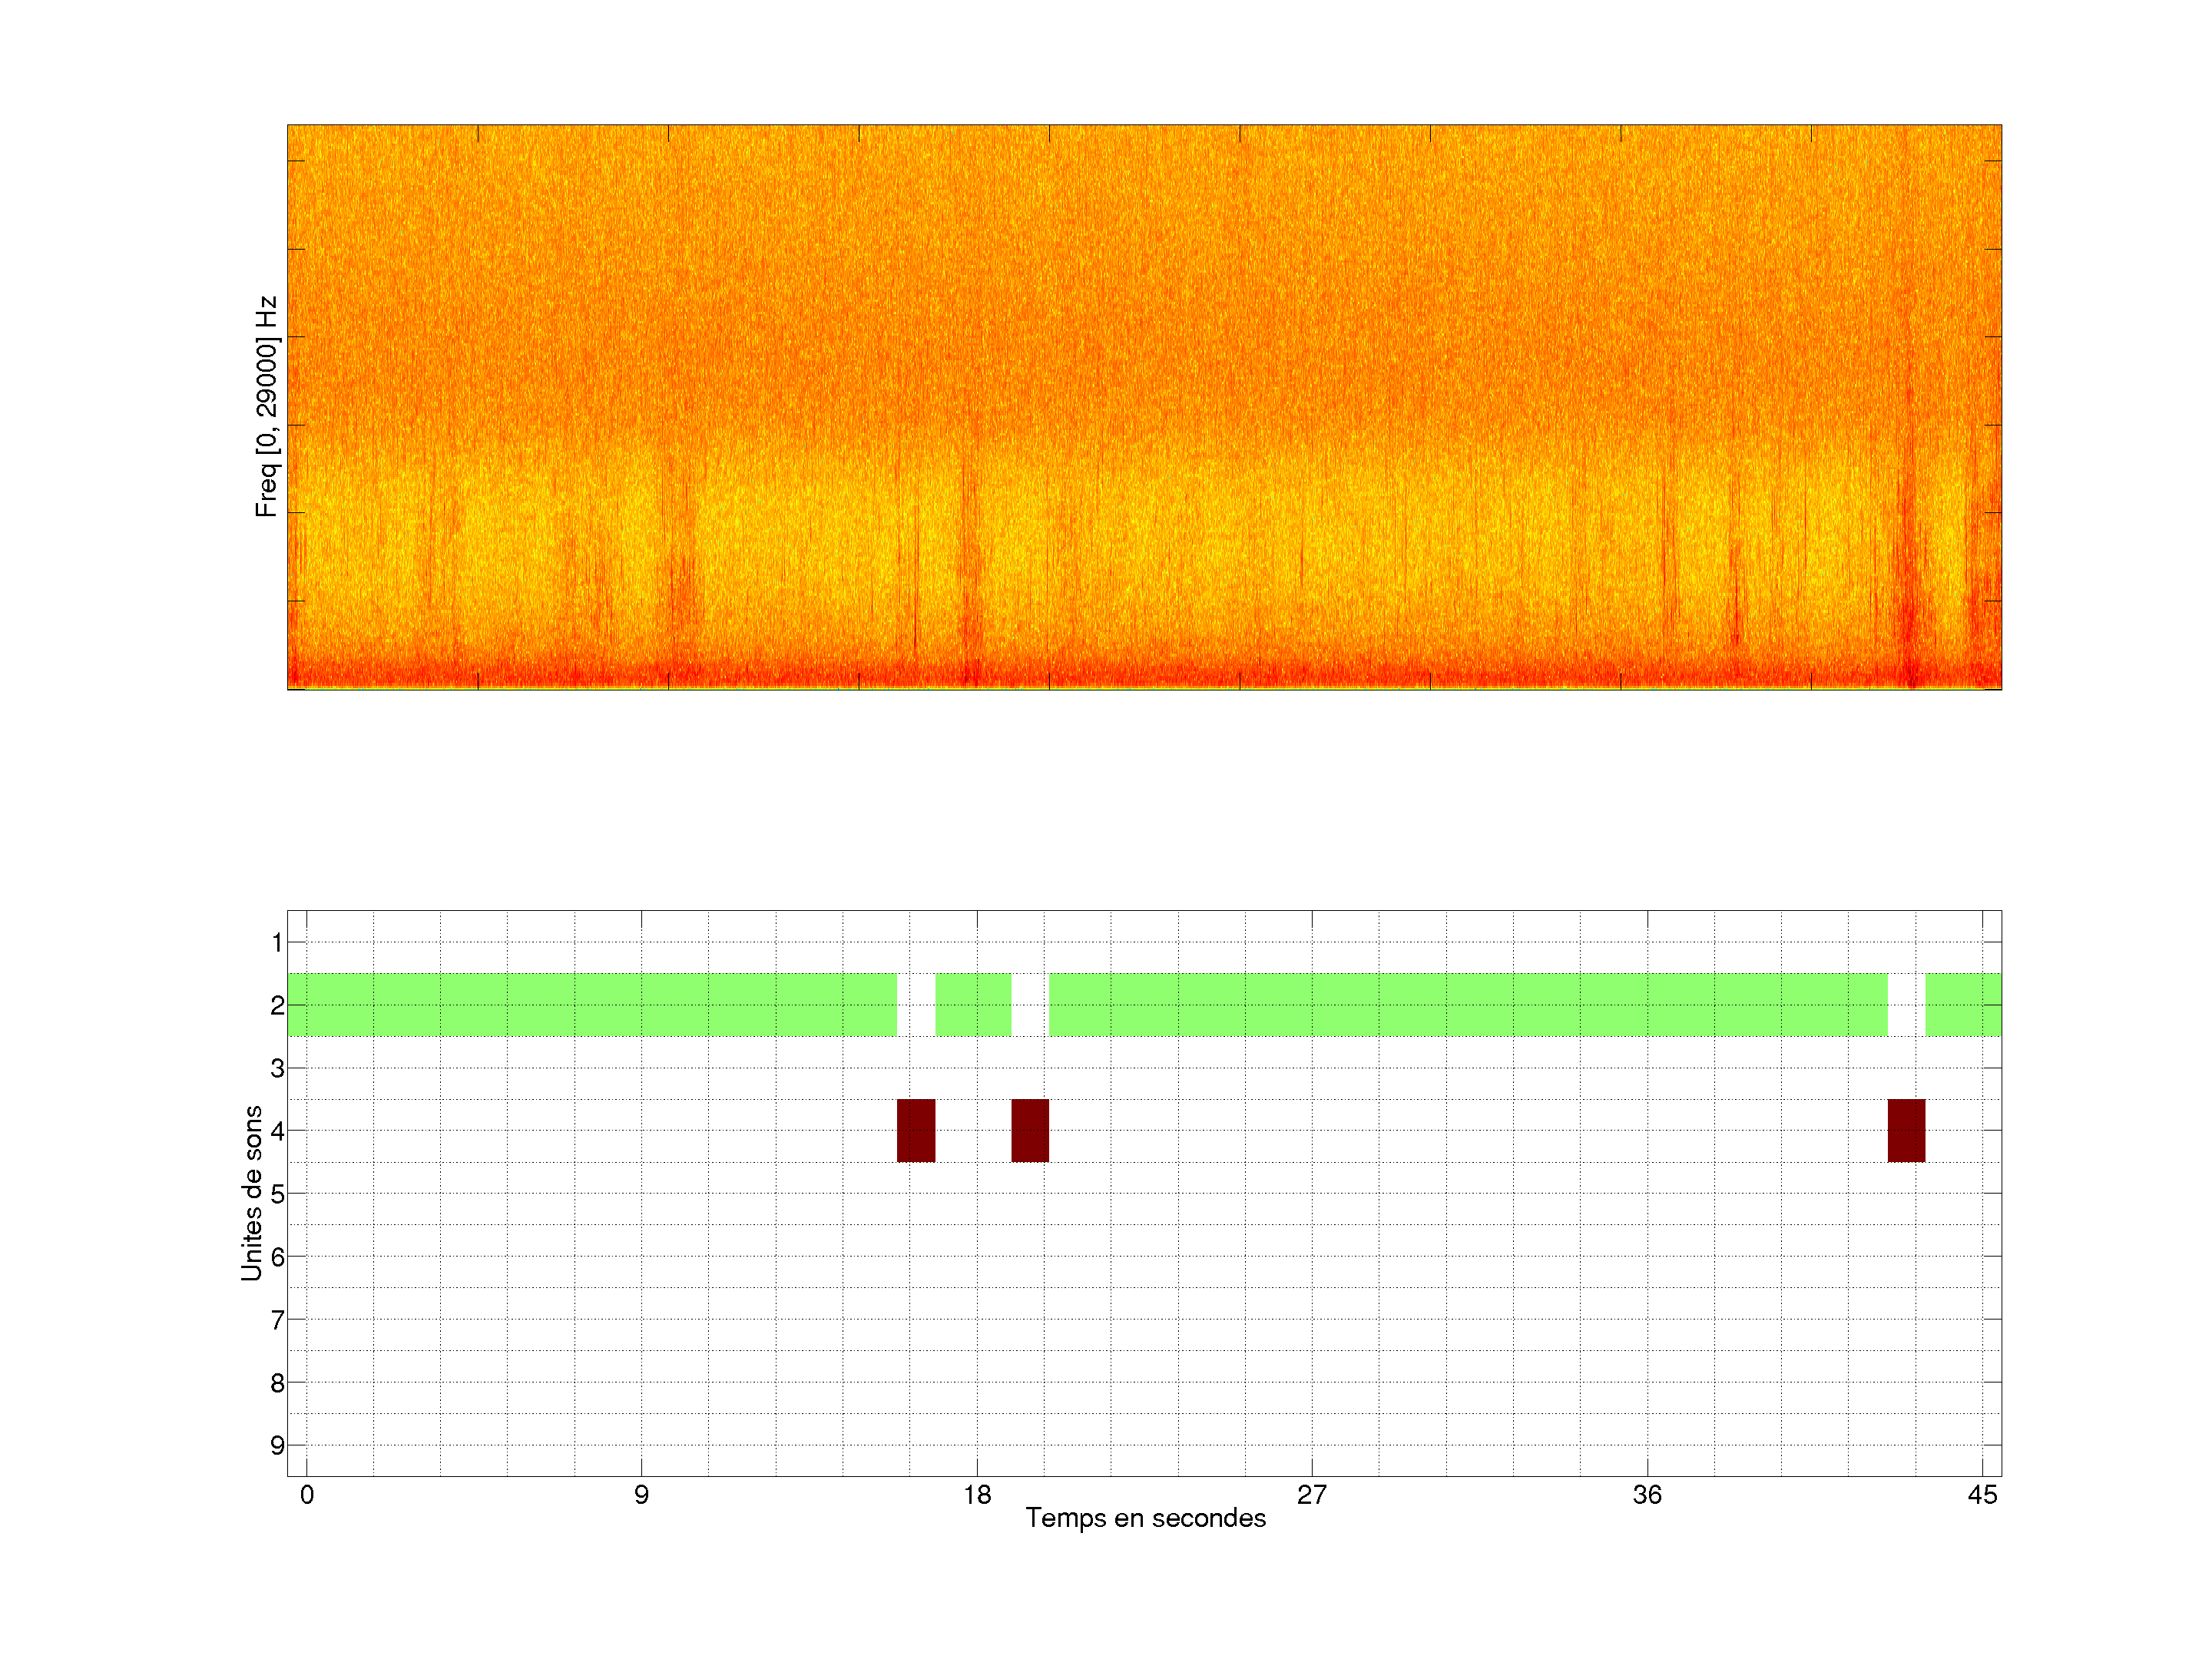Click the first dark red block in row 4
The height and width of the screenshot is (1659, 2212).
click(915, 1130)
